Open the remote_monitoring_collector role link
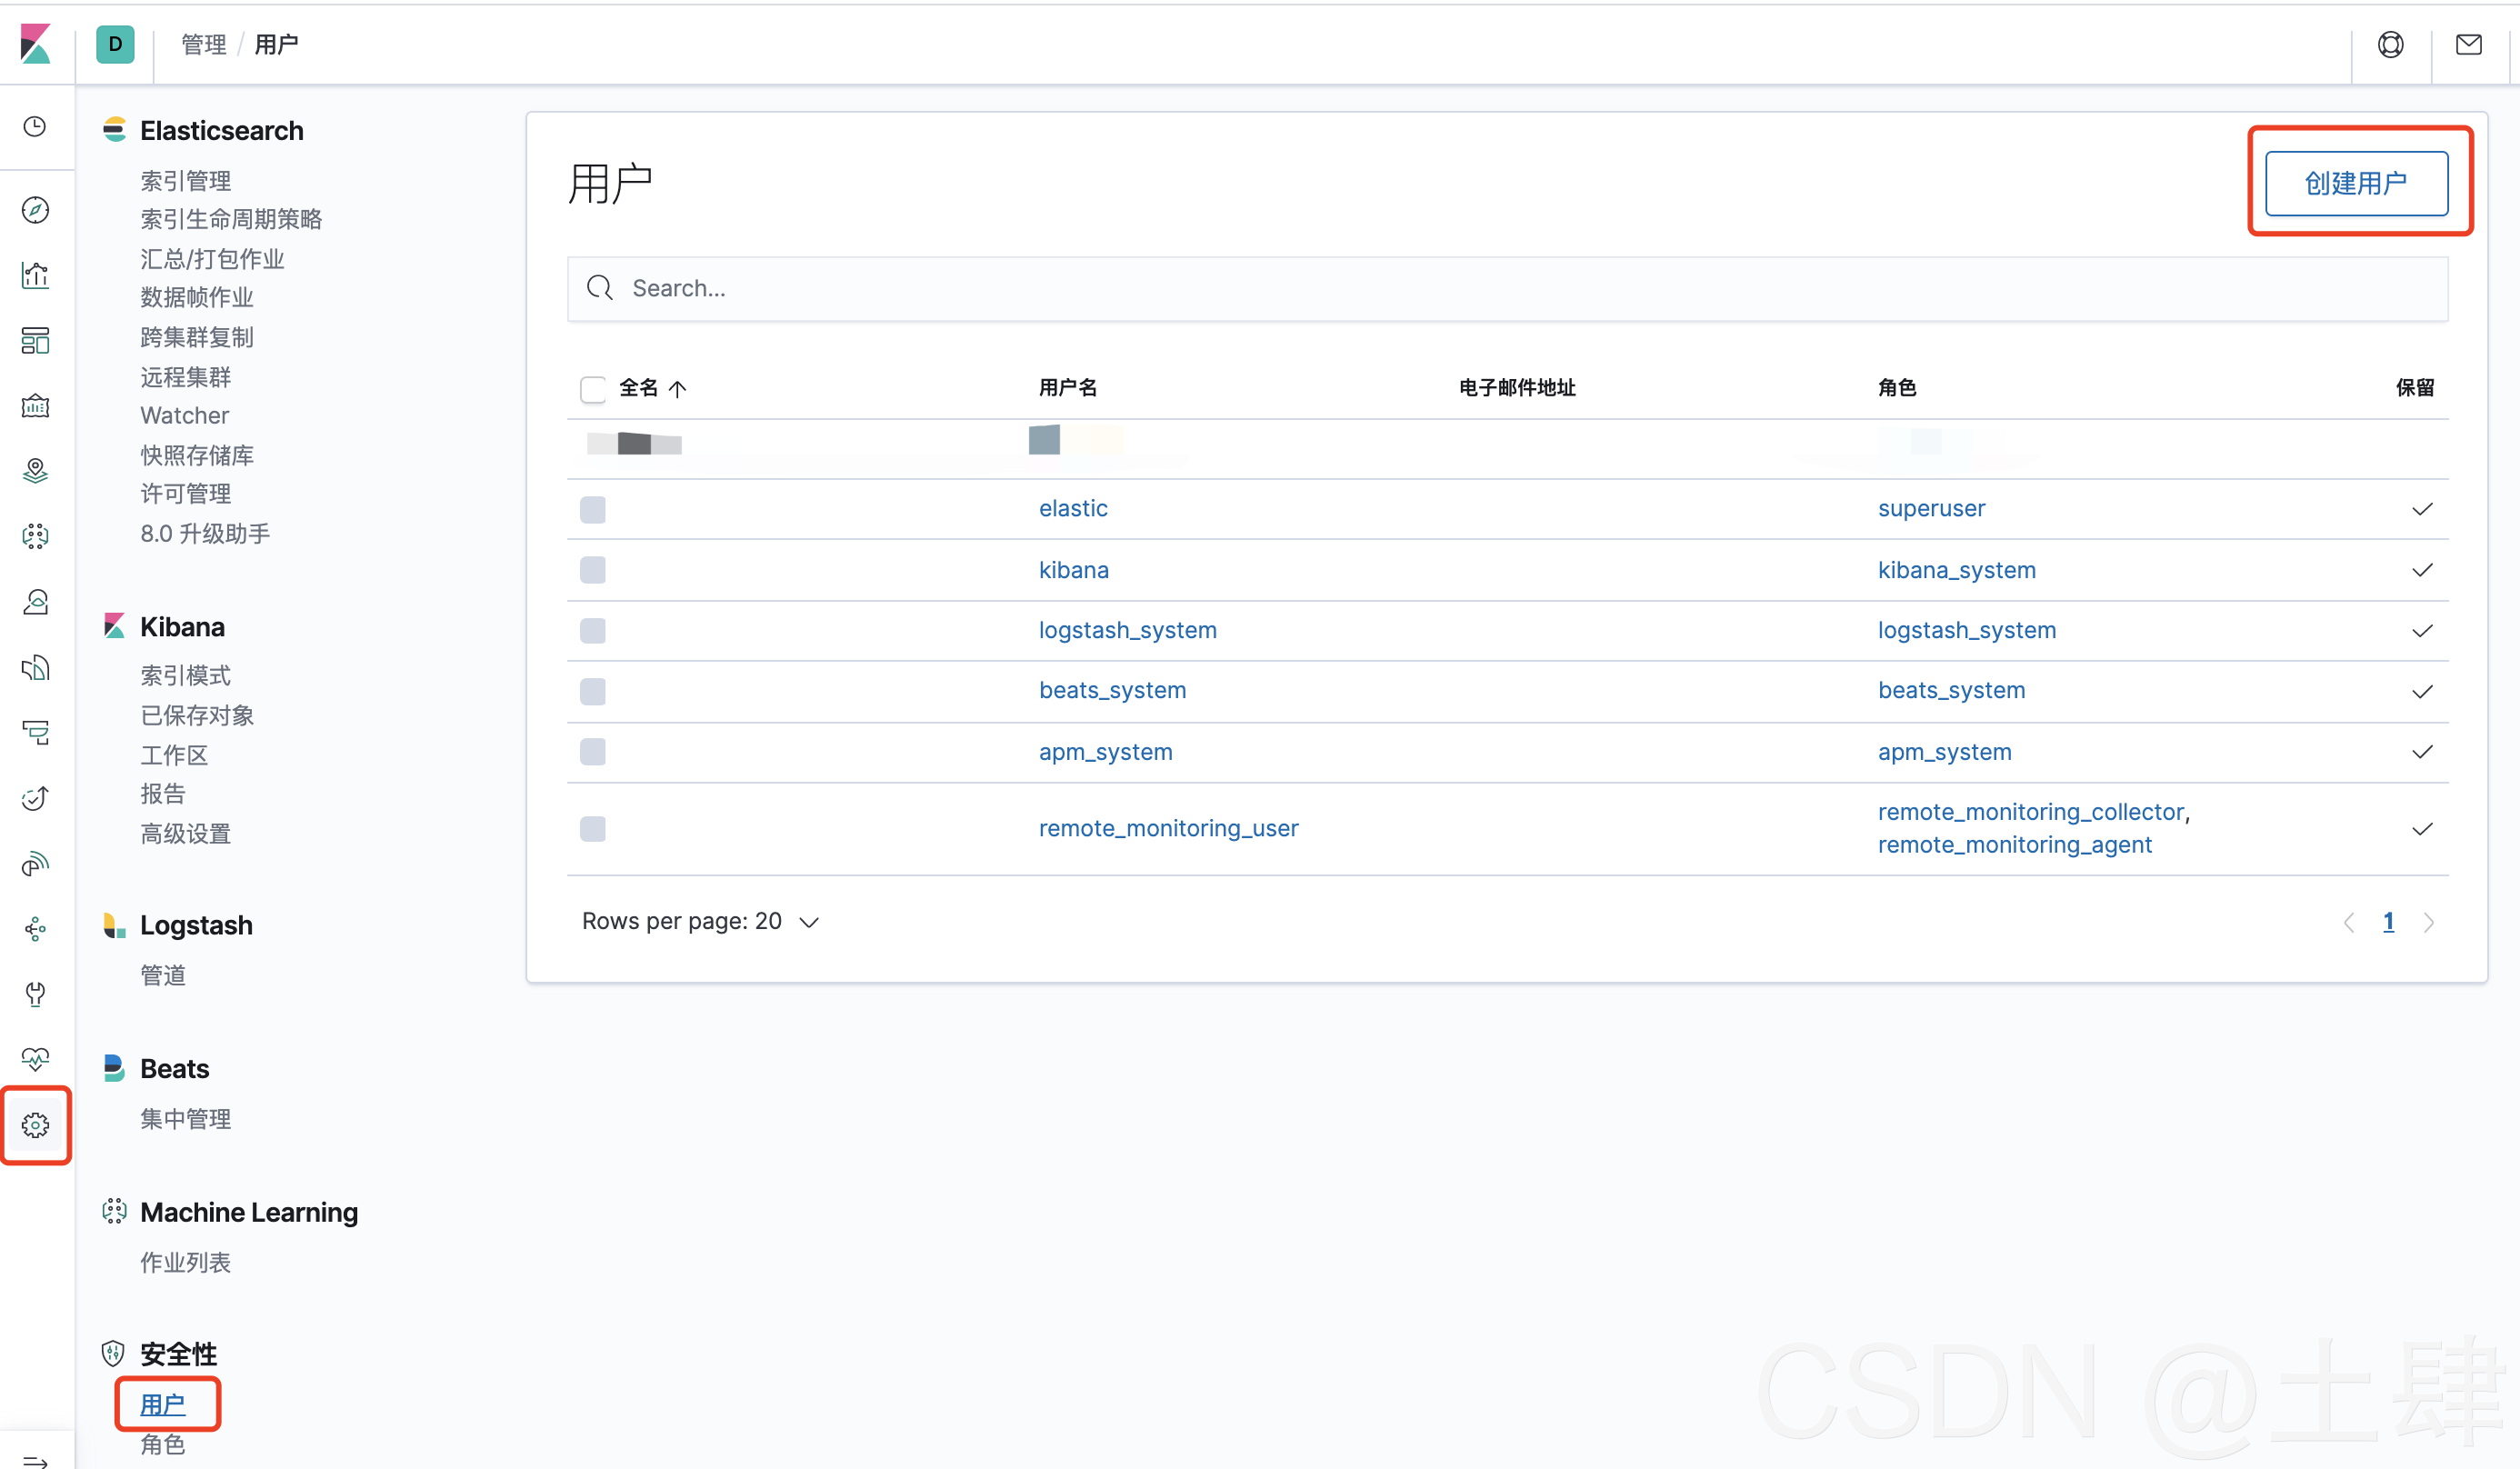The width and height of the screenshot is (2520, 1469). coord(2030,812)
